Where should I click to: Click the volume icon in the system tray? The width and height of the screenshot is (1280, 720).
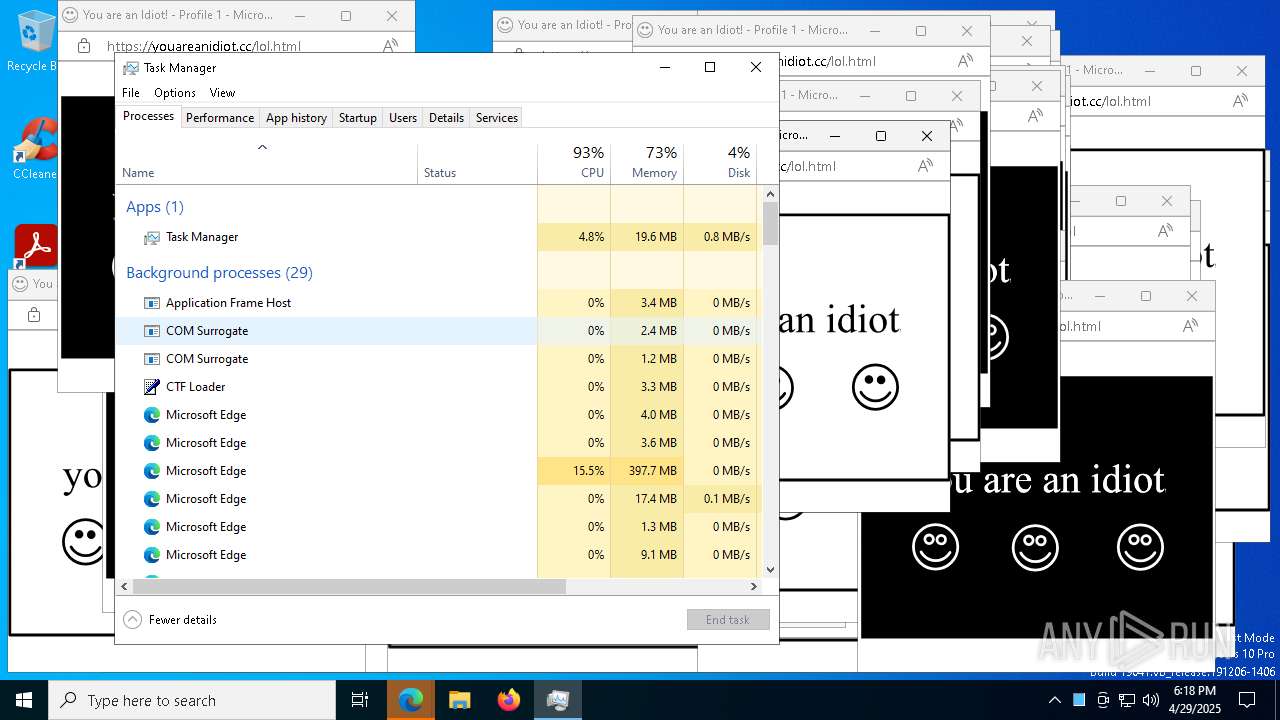(x=1151, y=700)
